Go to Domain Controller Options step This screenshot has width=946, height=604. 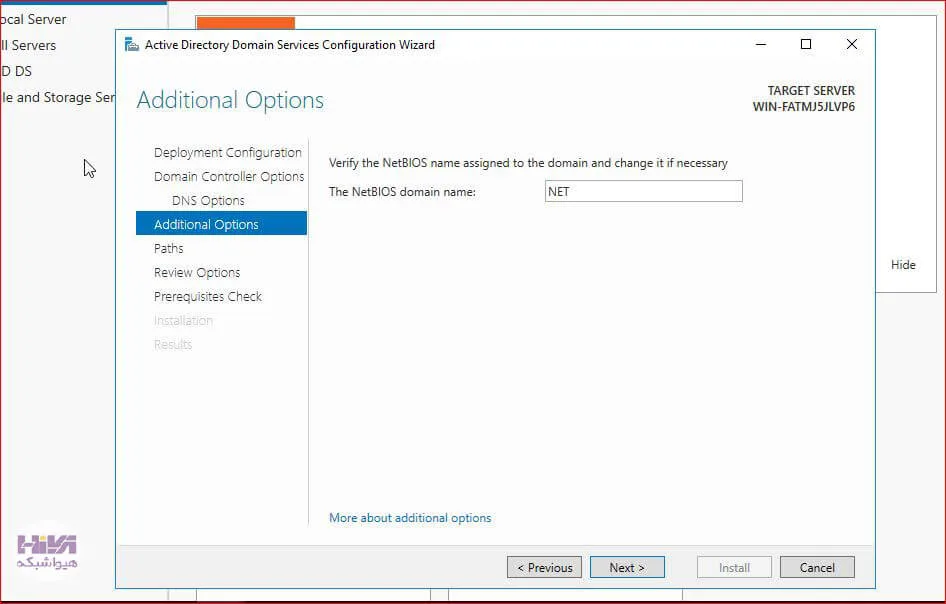point(229,177)
